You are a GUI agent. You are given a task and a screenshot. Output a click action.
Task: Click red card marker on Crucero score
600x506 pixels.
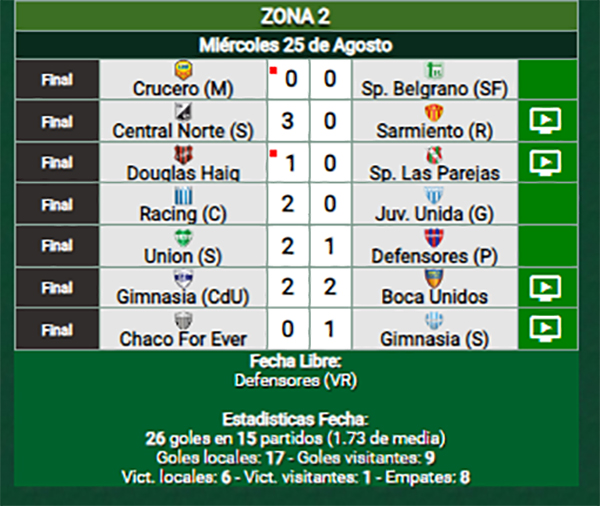[x=273, y=70]
